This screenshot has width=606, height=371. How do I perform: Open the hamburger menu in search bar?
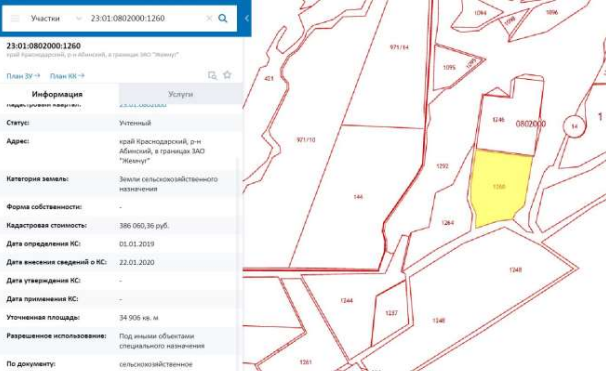click(15, 18)
